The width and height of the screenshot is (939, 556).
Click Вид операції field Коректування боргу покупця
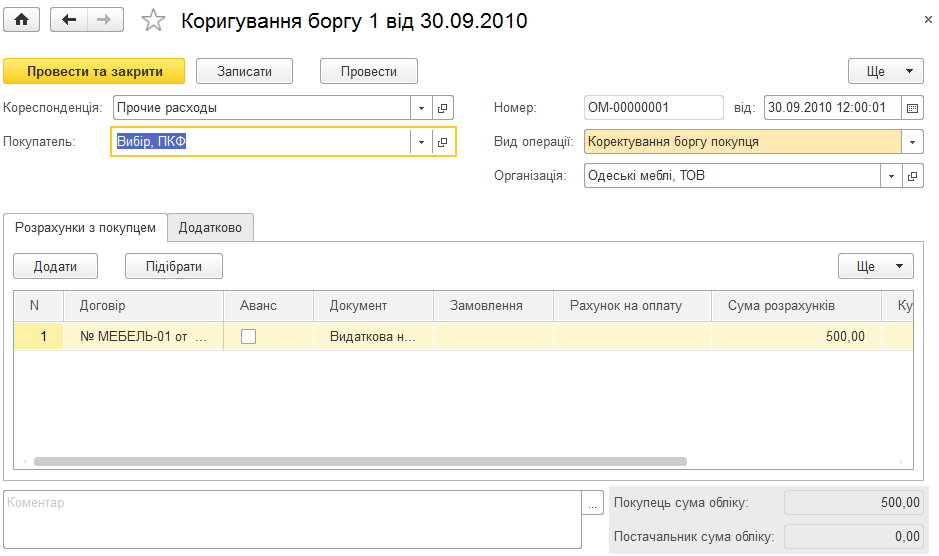pos(743,142)
